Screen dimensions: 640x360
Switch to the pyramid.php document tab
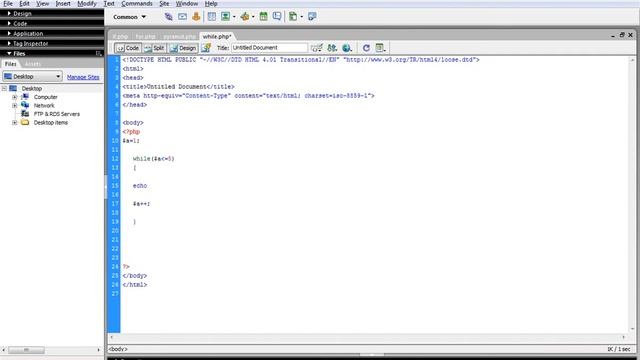(x=179, y=36)
